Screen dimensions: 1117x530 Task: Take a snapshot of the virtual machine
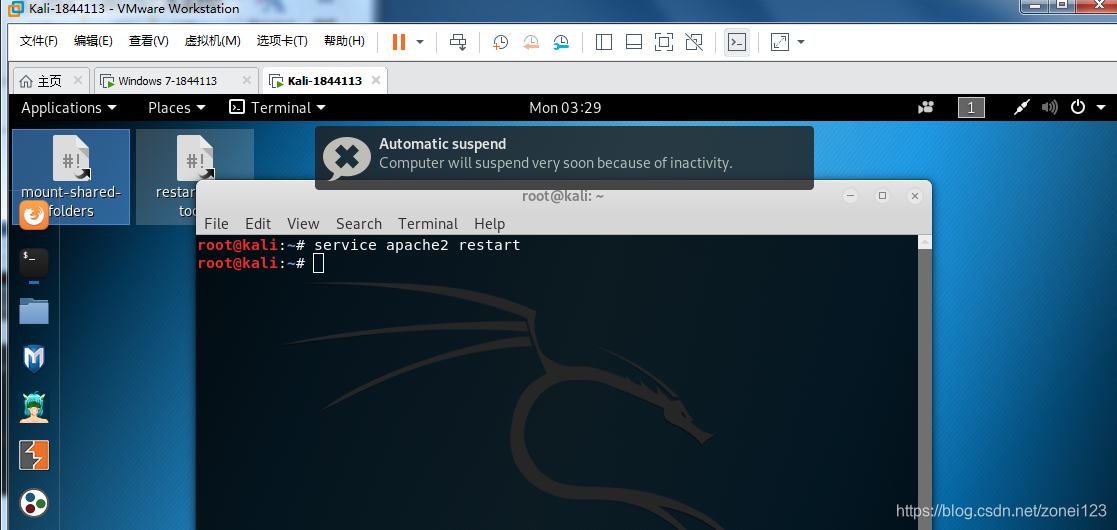coord(500,42)
